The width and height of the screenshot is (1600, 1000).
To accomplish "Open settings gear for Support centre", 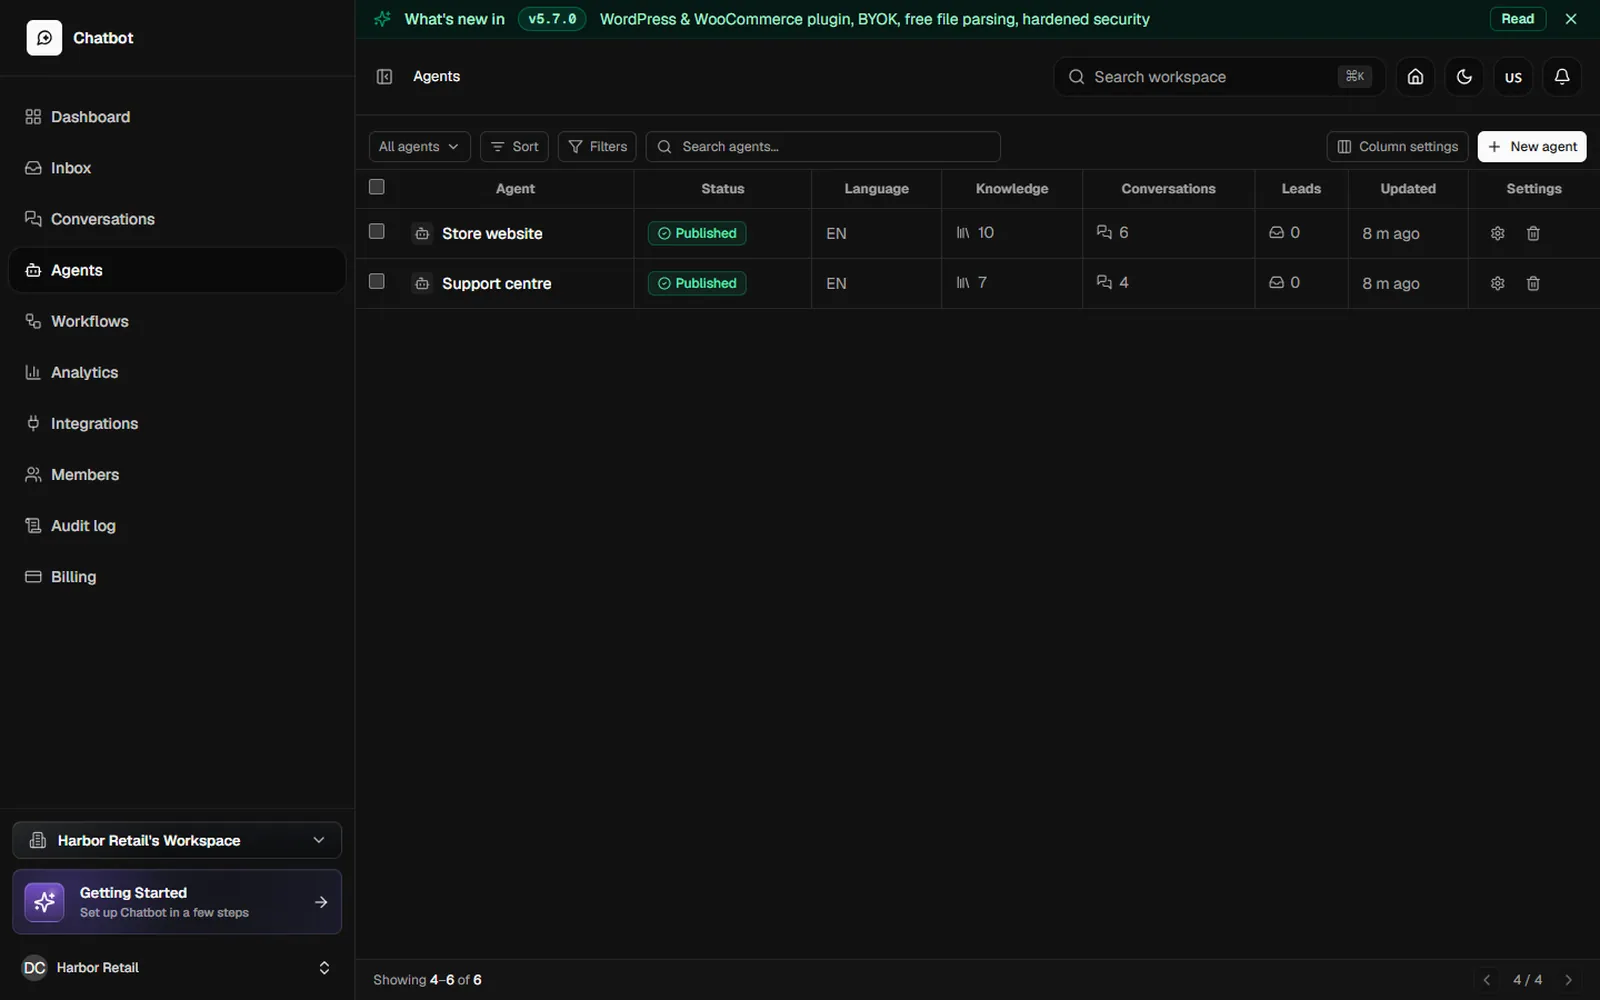I will pos(1497,283).
